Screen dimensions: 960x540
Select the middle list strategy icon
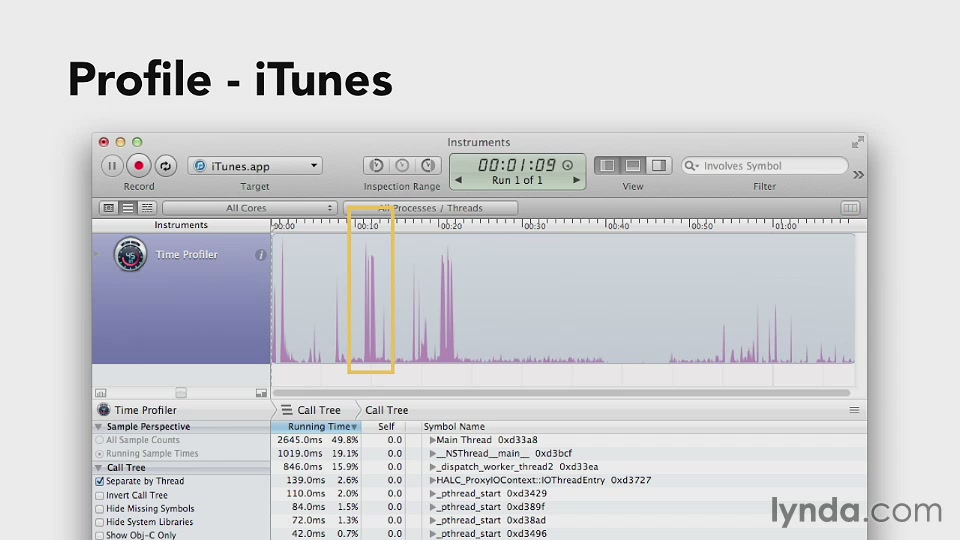click(x=128, y=208)
